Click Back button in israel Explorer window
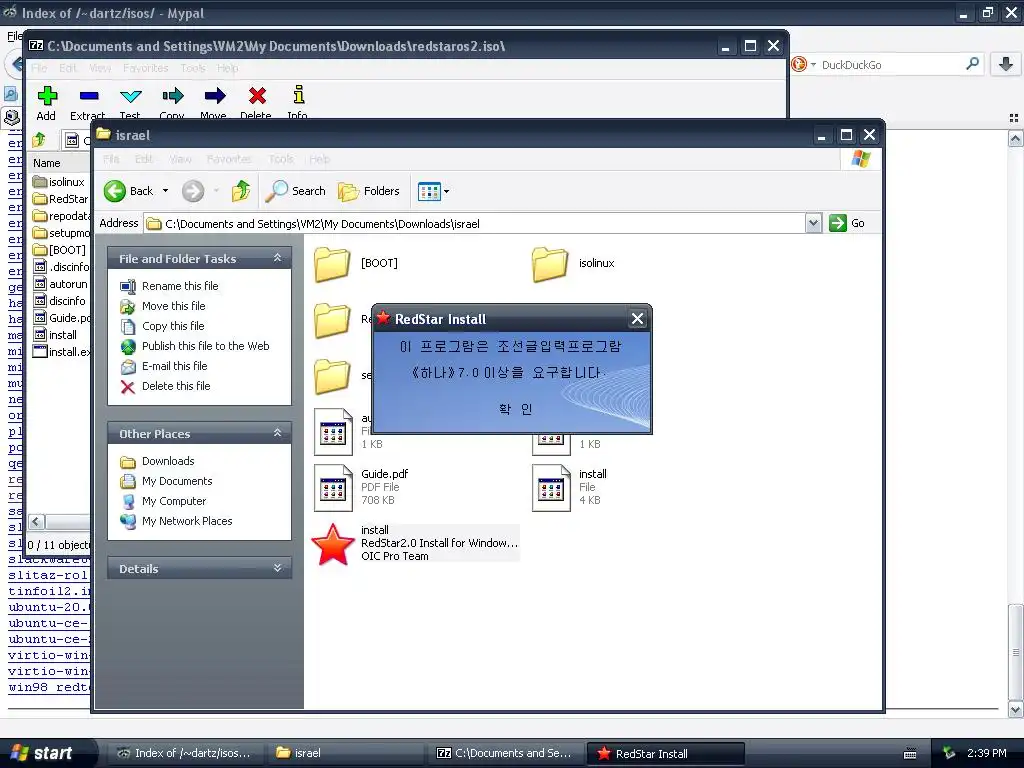The width and height of the screenshot is (1024, 768). click(128, 191)
